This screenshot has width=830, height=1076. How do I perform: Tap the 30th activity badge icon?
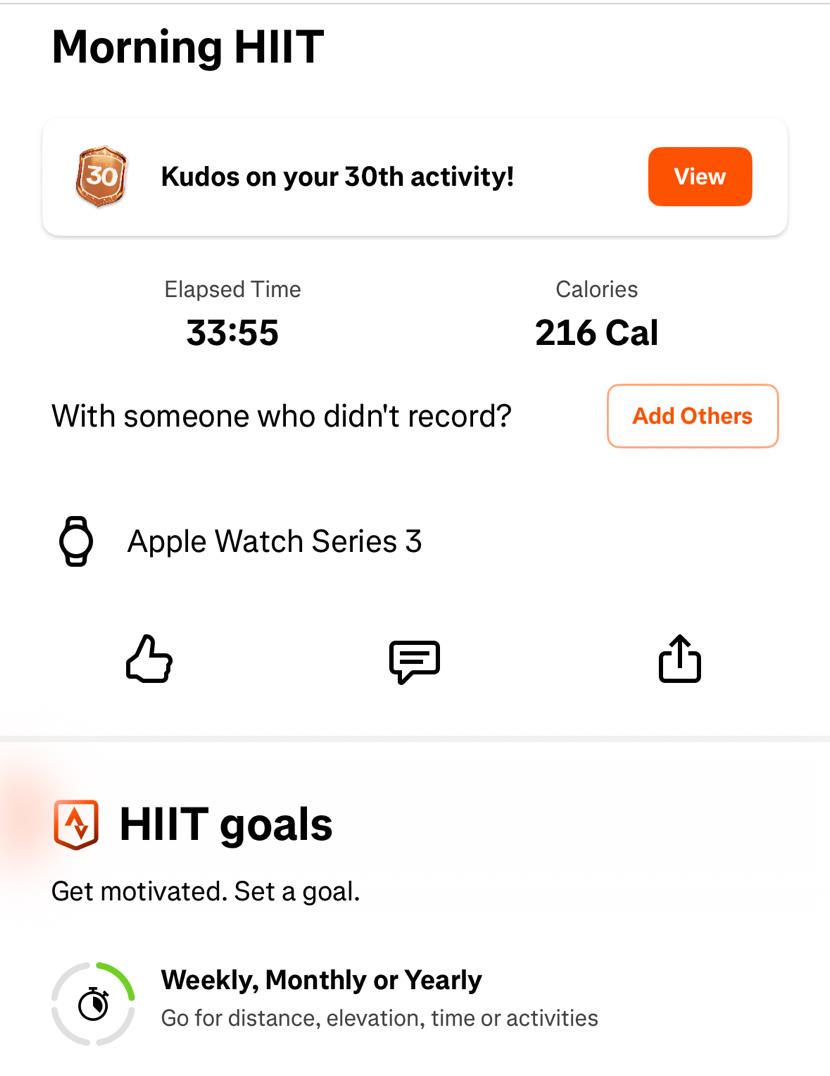coord(102,176)
